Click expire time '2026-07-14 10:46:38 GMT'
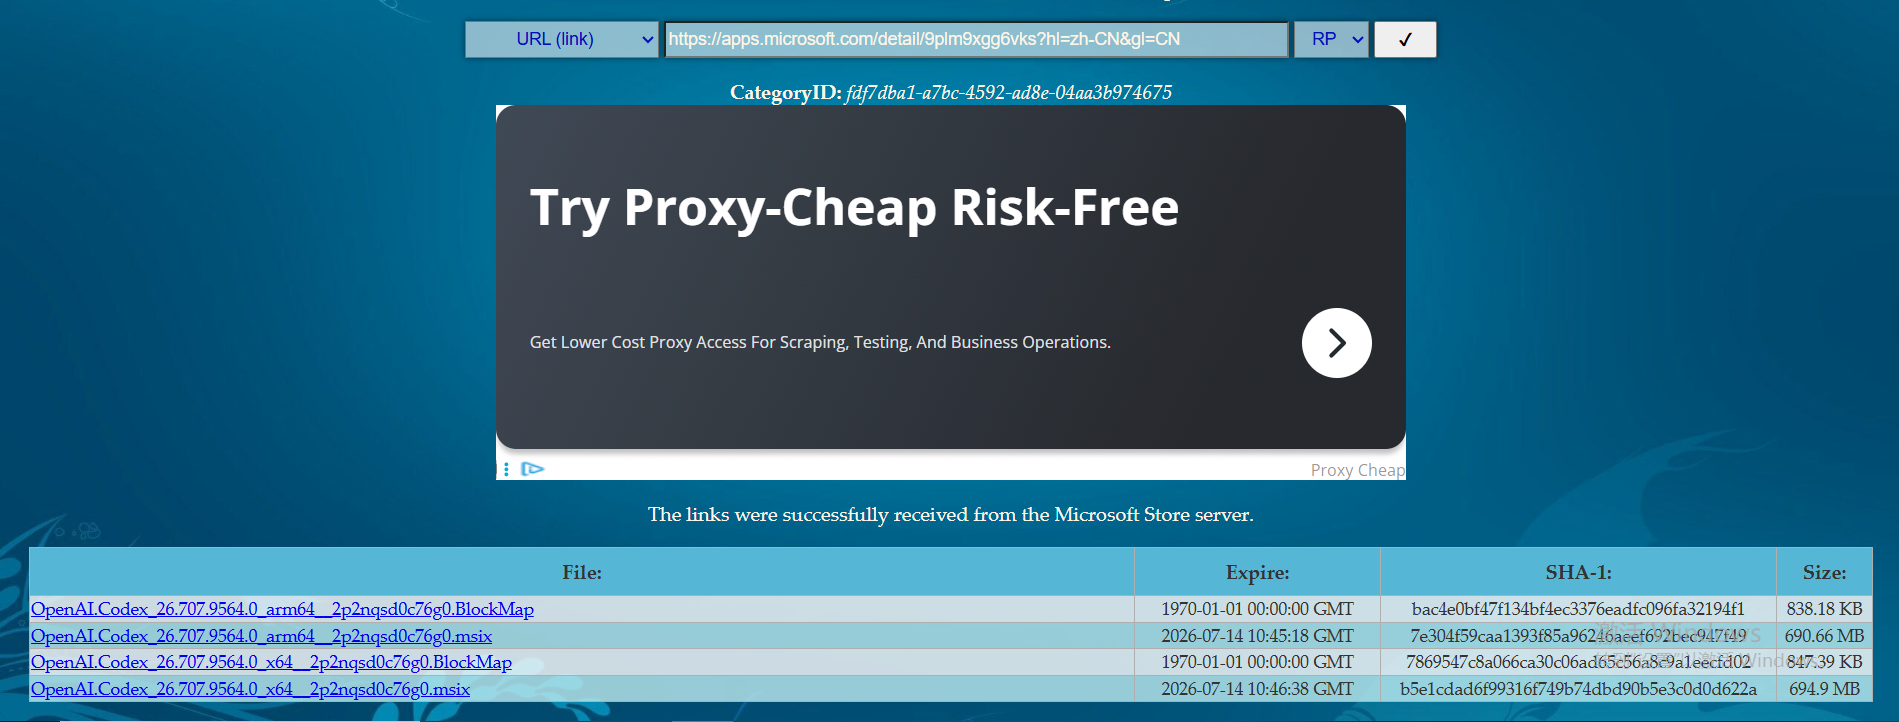 point(1257,689)
